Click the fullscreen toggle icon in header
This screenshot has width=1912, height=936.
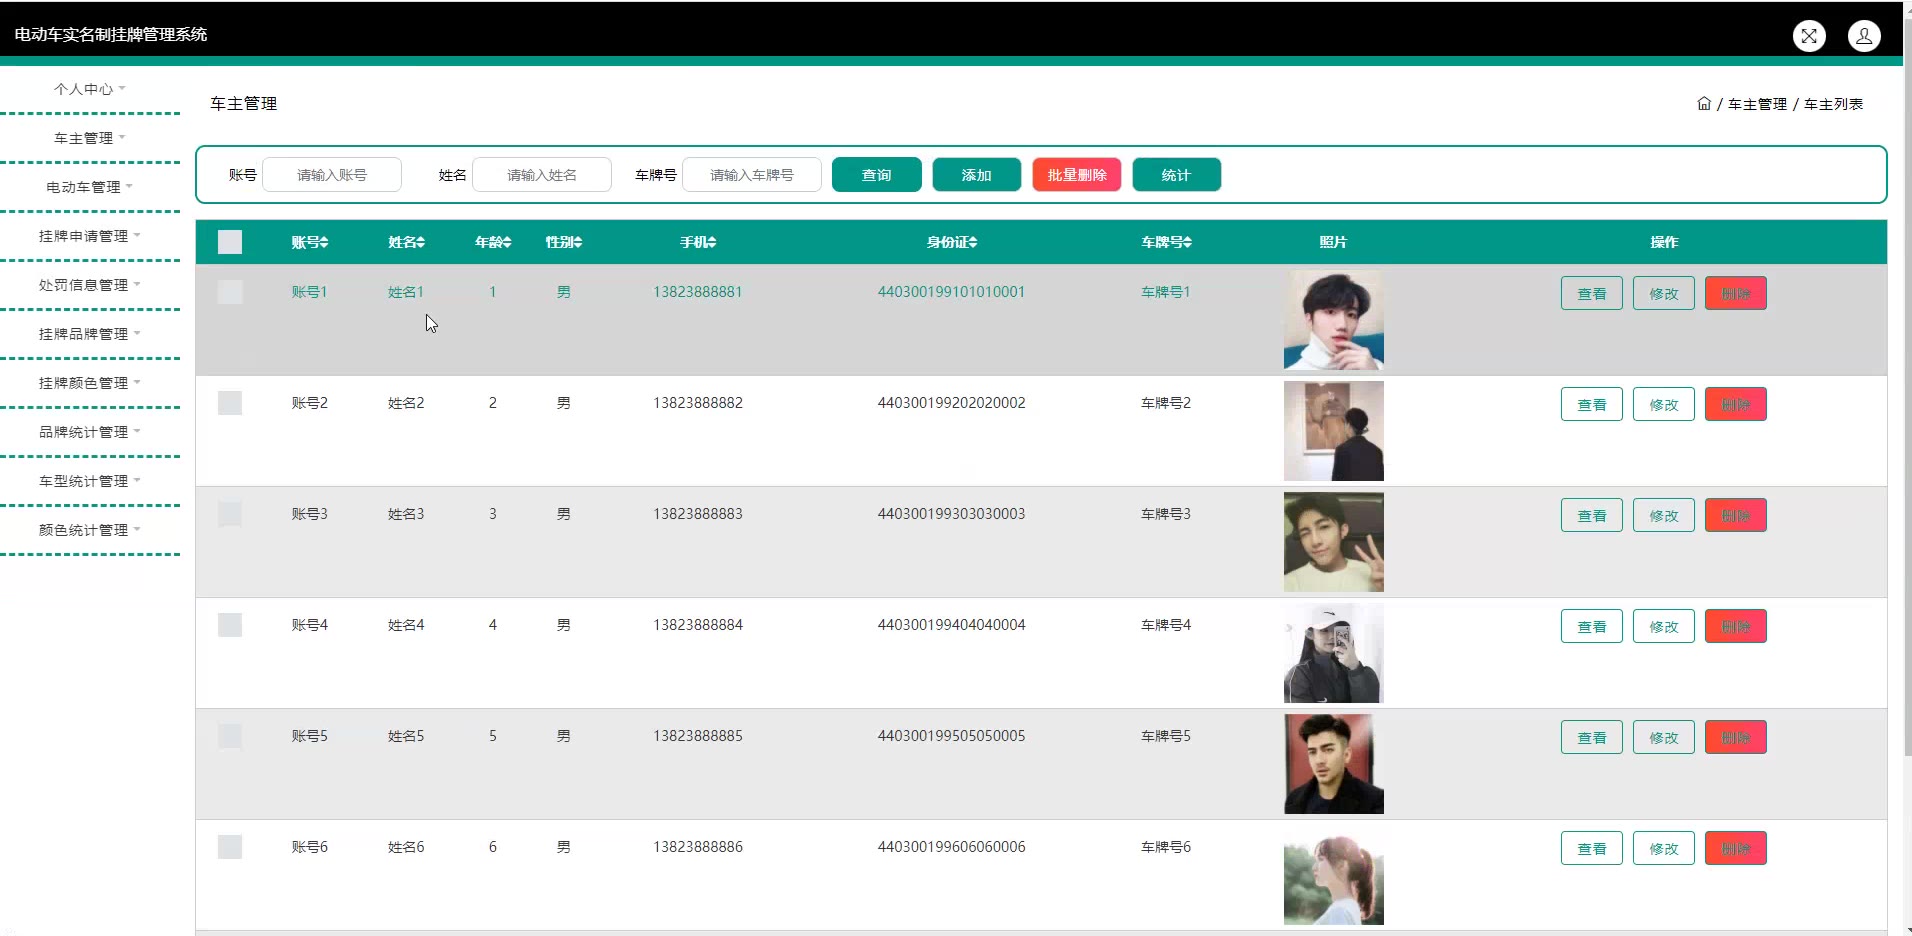(x=1809, y=36)
